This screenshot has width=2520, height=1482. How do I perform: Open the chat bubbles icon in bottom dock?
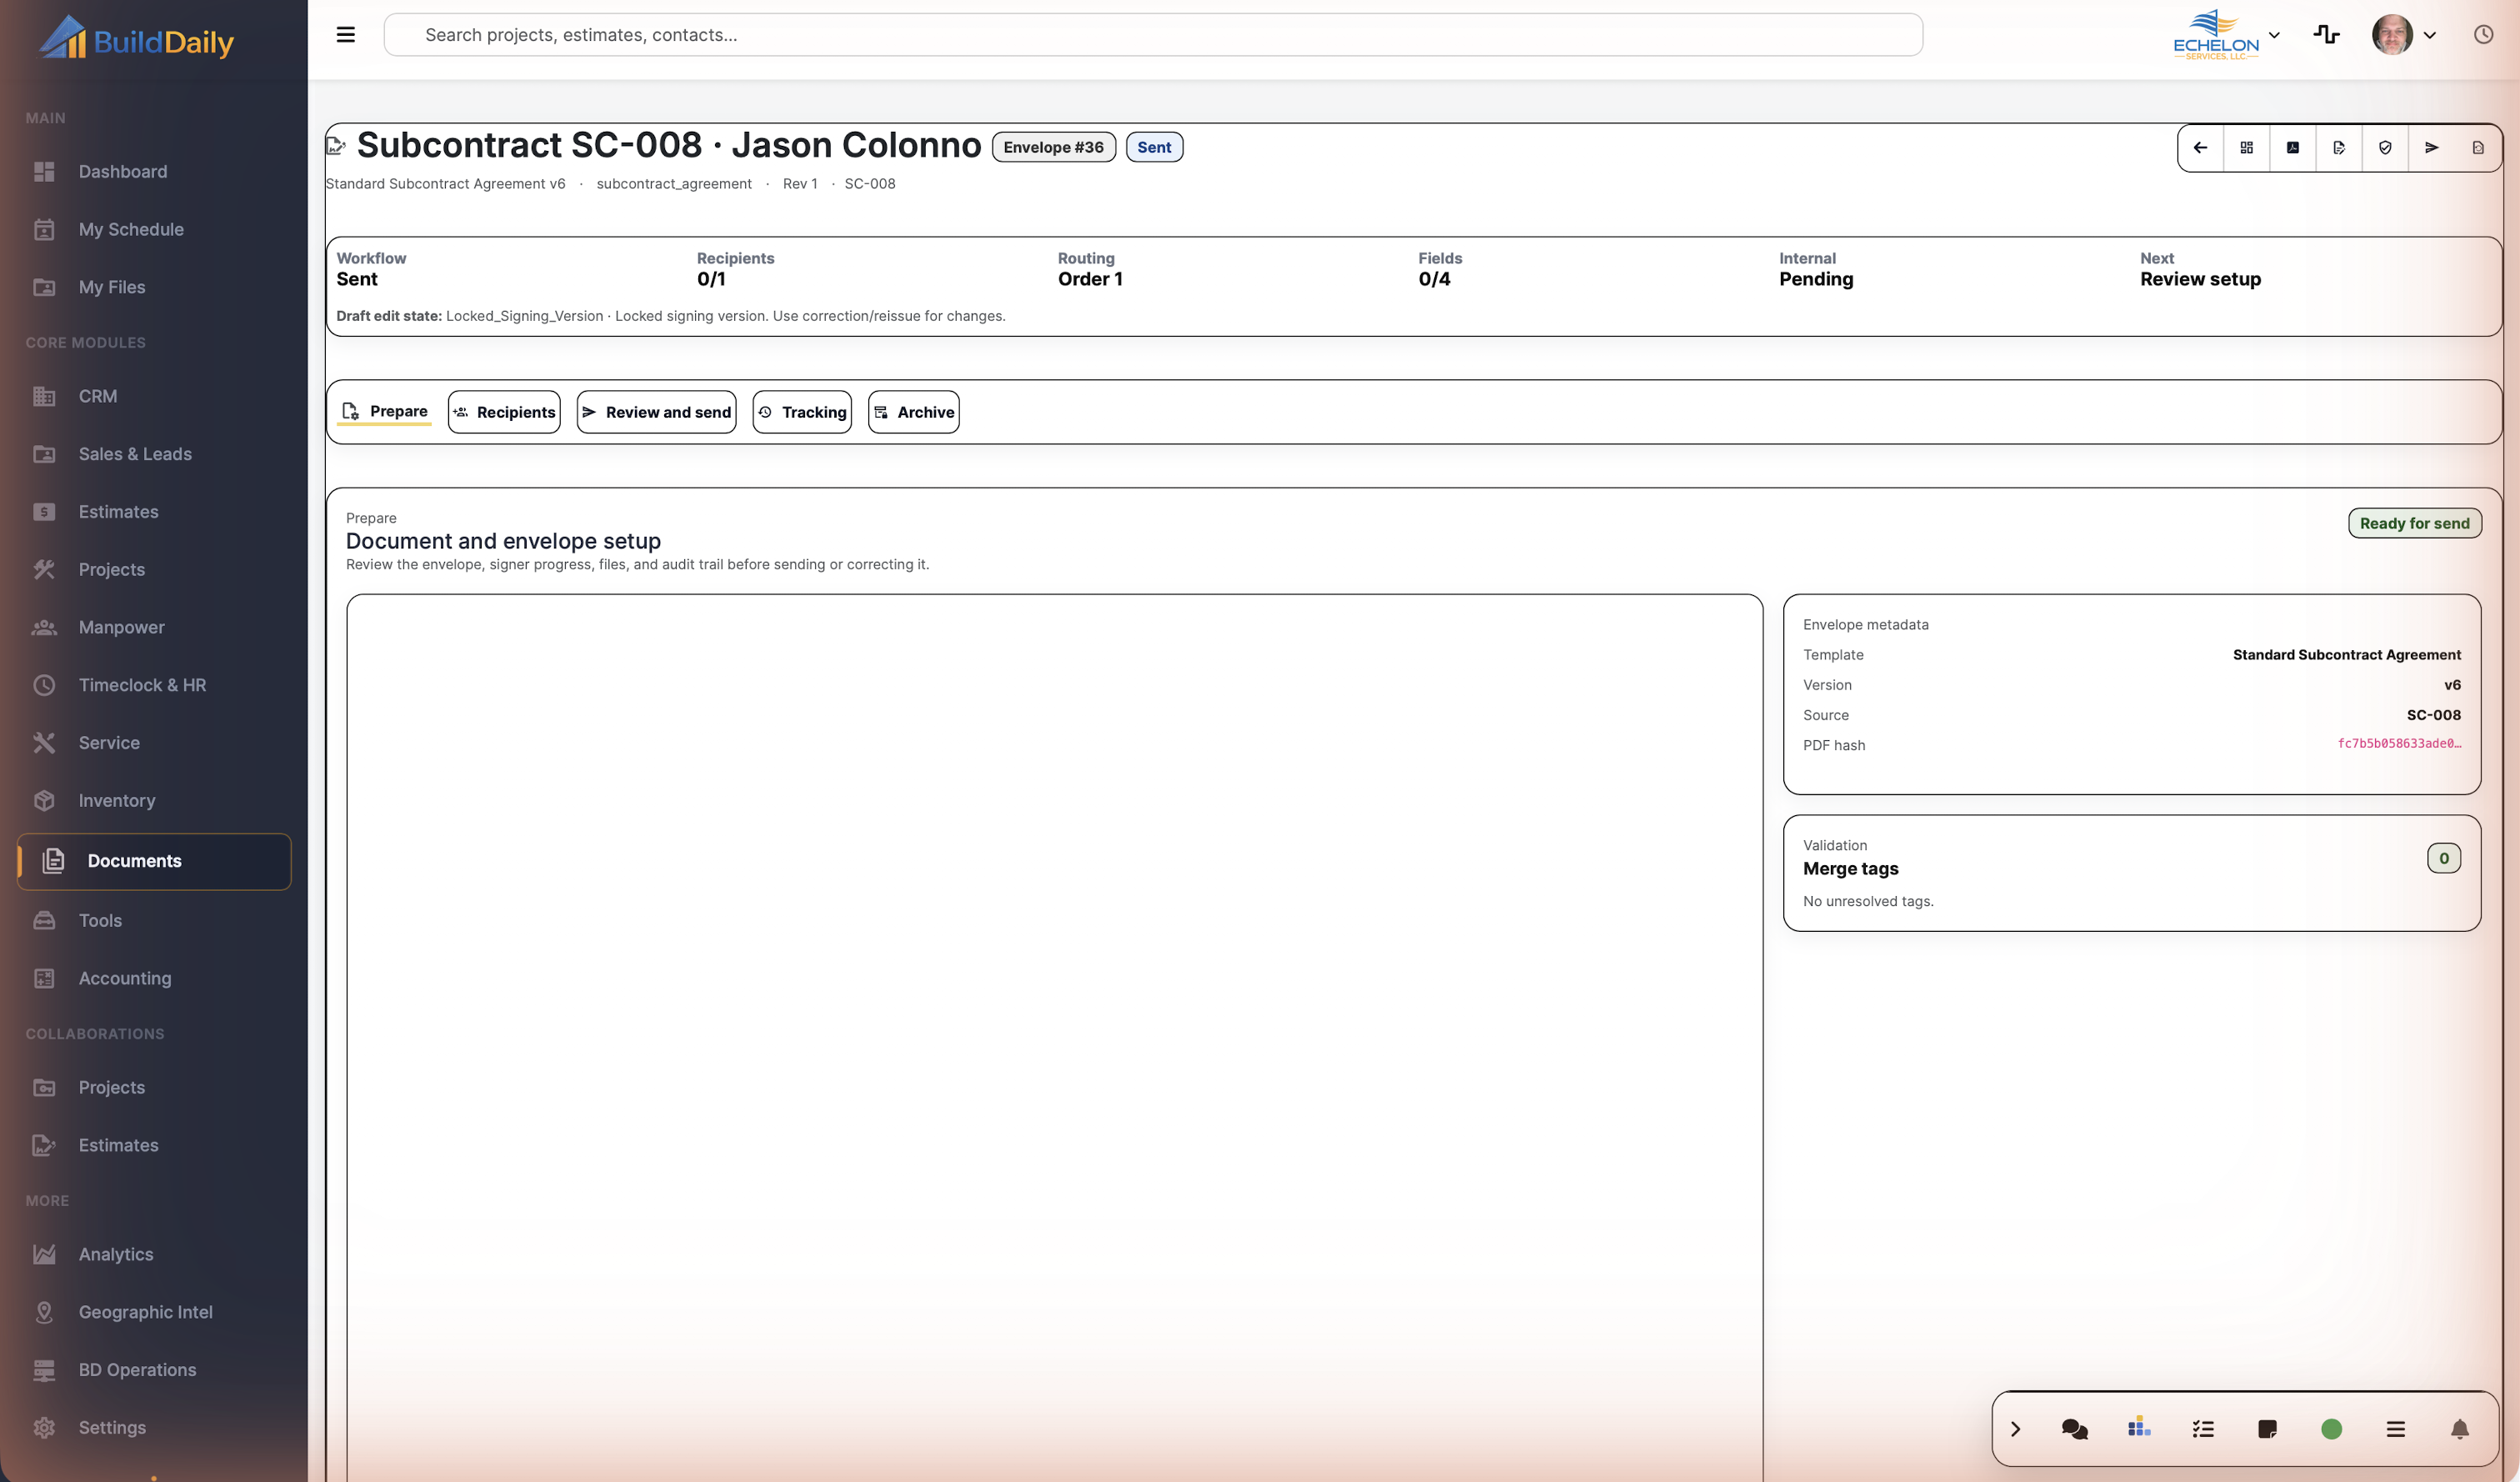coord(2074,1429)
